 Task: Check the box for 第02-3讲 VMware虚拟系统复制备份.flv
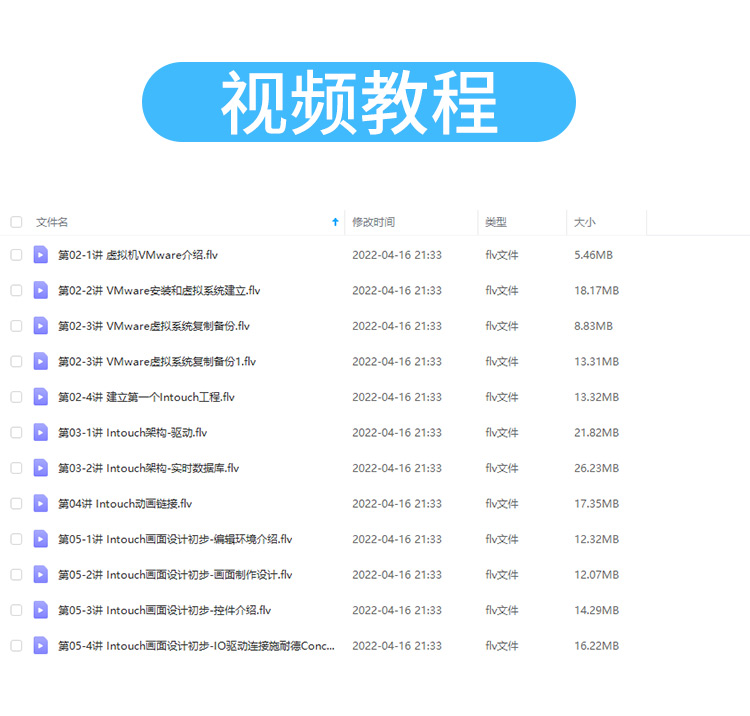(16, 326)
